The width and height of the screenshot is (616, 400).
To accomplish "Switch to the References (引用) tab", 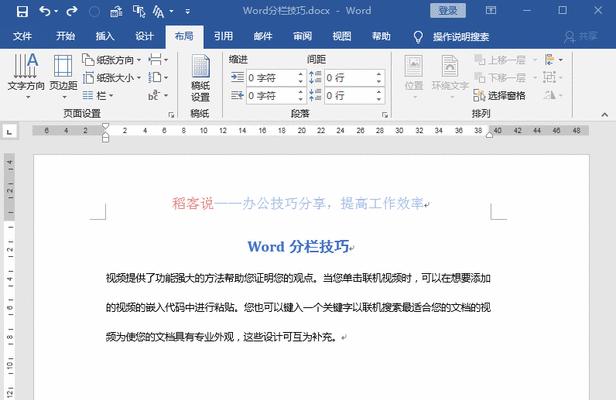I will 224,37.
